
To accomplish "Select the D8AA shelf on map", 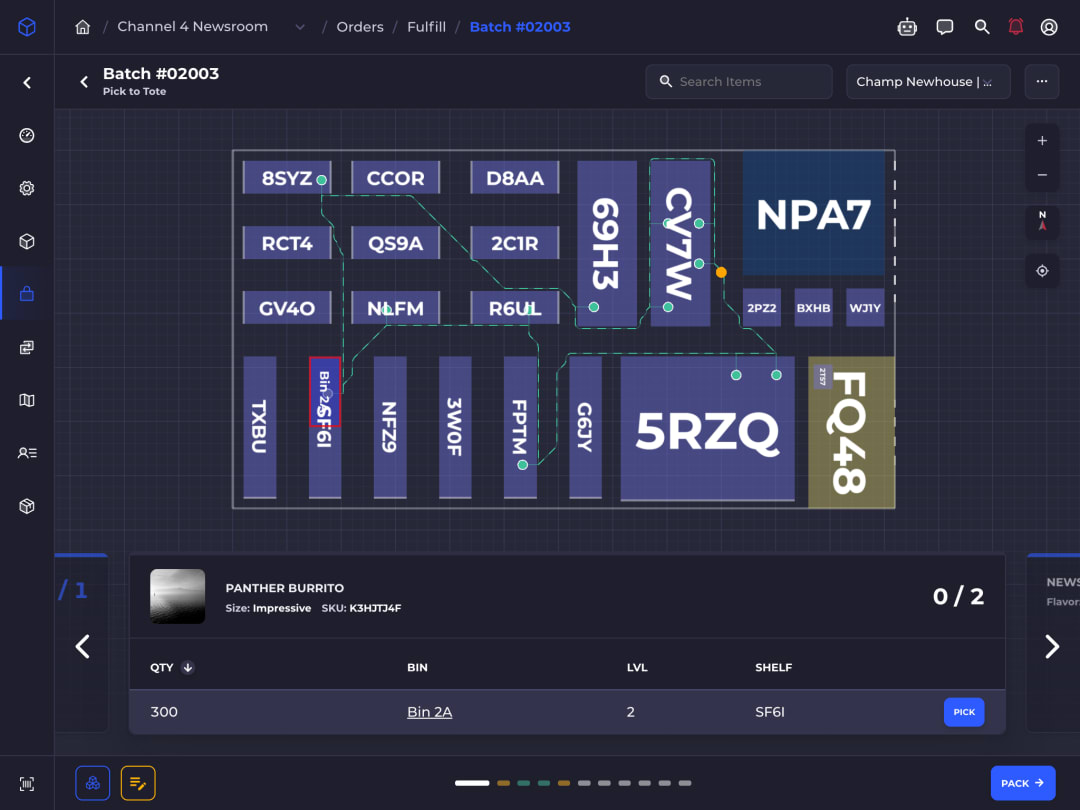I will point(515,178).
